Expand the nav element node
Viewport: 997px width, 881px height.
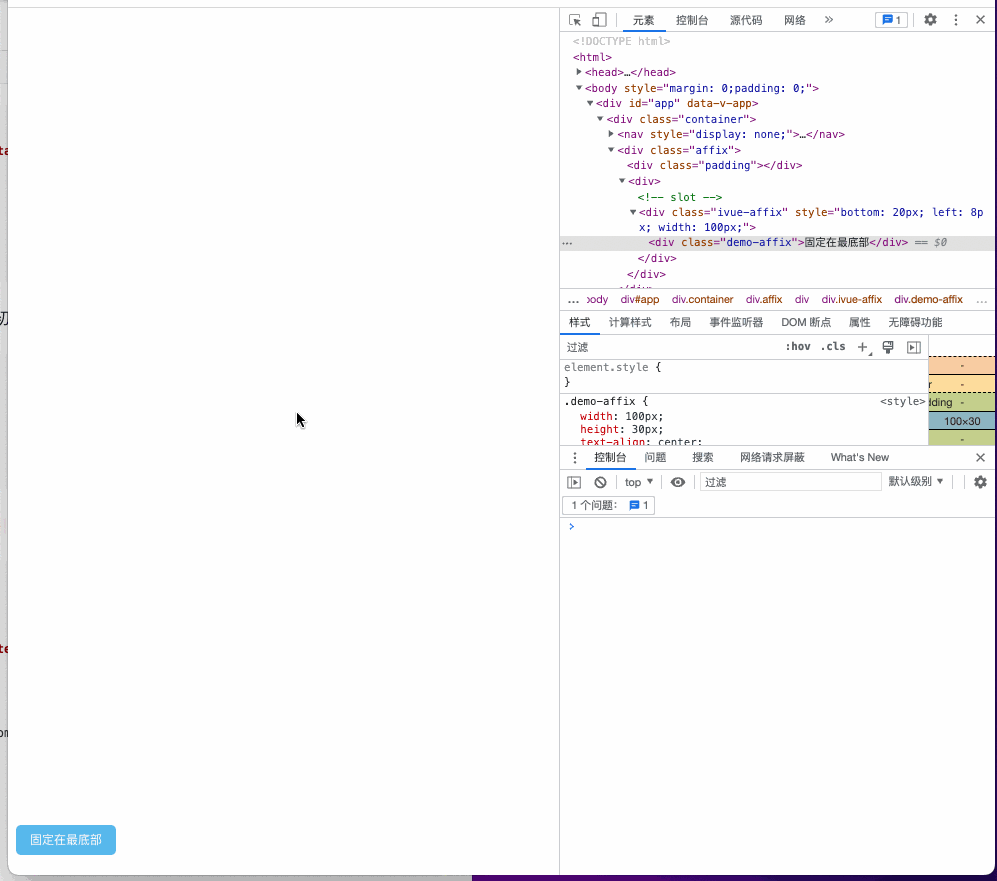click(610, 134)
